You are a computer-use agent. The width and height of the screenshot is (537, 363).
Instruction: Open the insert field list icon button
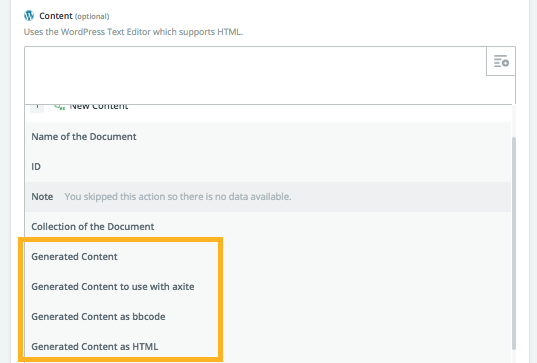click(x=501, y=61)
